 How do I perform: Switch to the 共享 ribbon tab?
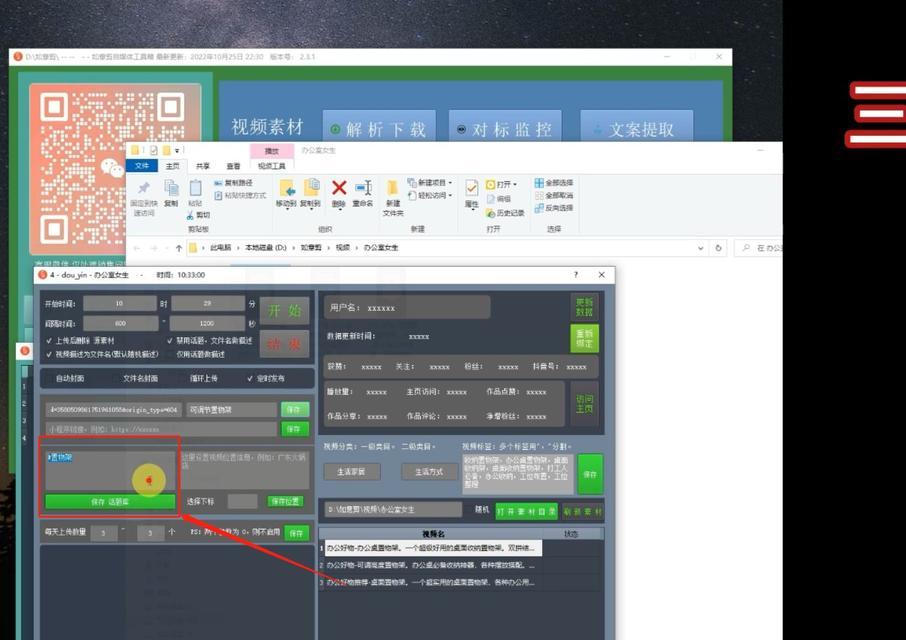click(x=203, y=166)
